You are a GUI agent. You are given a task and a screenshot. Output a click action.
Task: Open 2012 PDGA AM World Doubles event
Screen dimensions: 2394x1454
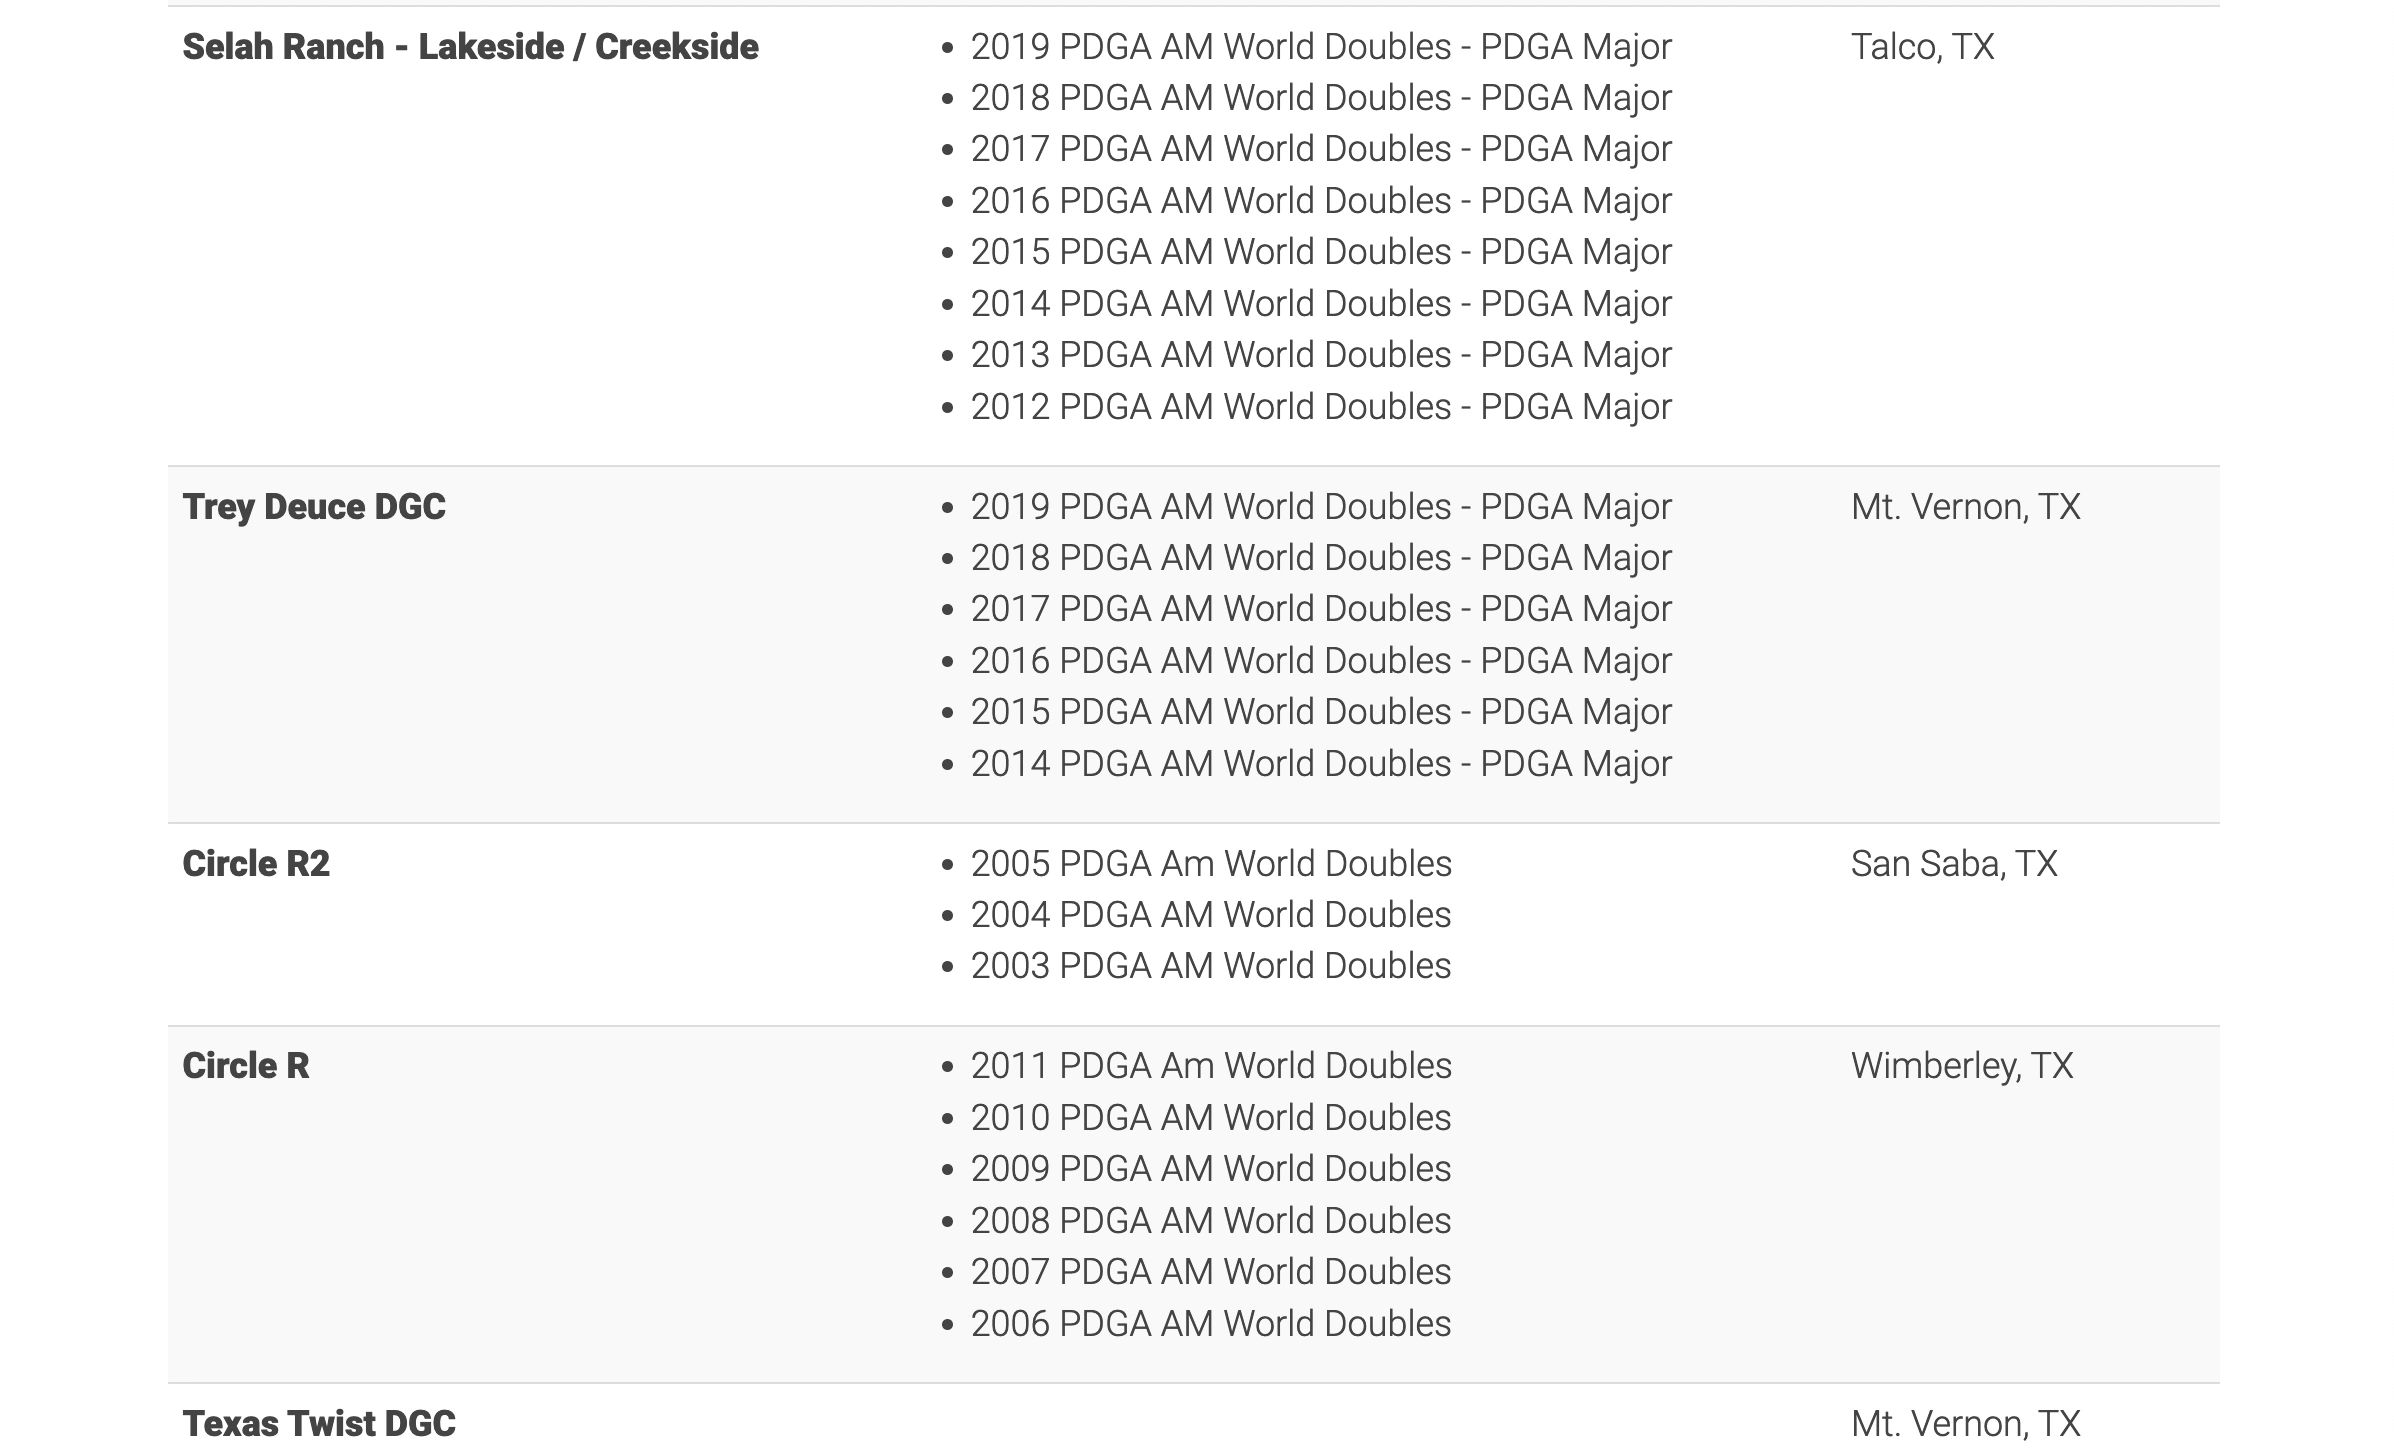coord(1320,407)
